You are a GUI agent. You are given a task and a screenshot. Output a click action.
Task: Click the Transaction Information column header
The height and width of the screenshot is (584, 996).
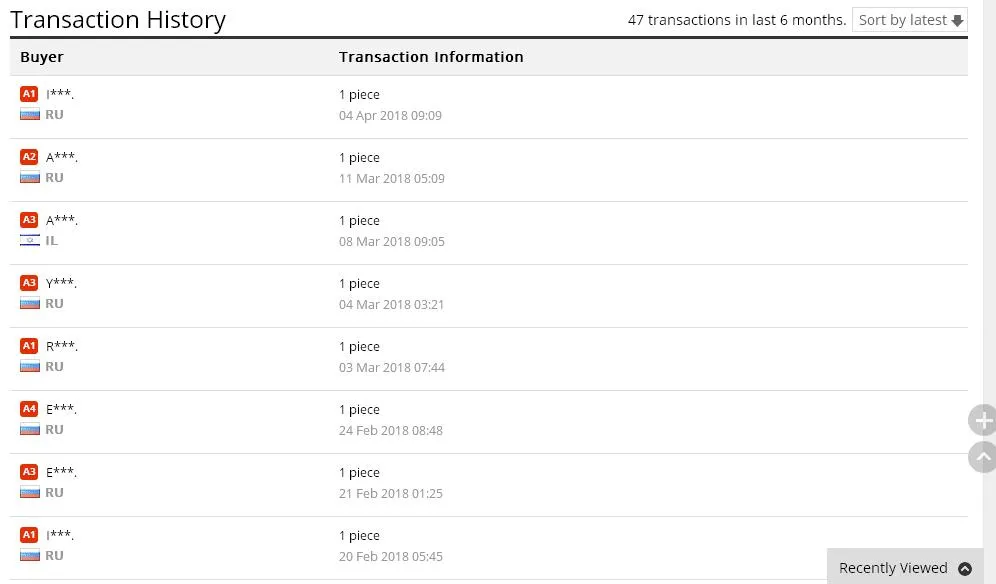coord(431,57)
